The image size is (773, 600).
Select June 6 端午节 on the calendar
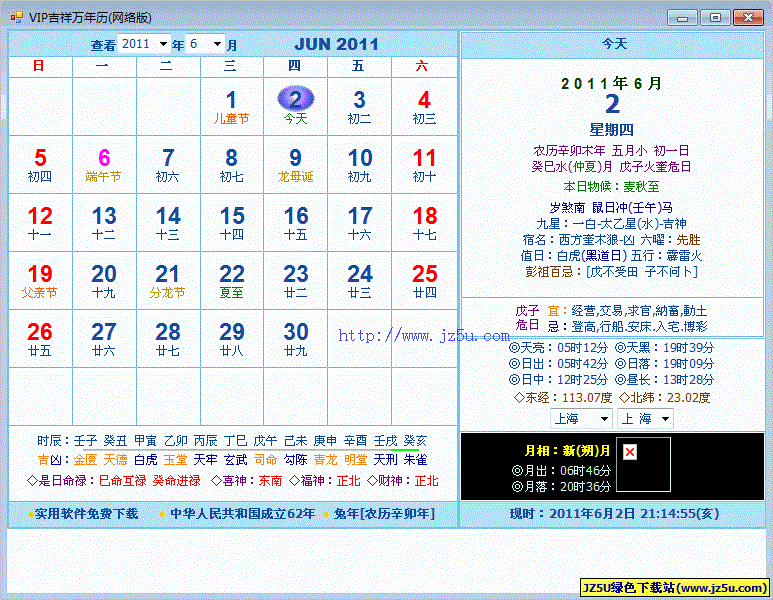(x=104, y=165)
